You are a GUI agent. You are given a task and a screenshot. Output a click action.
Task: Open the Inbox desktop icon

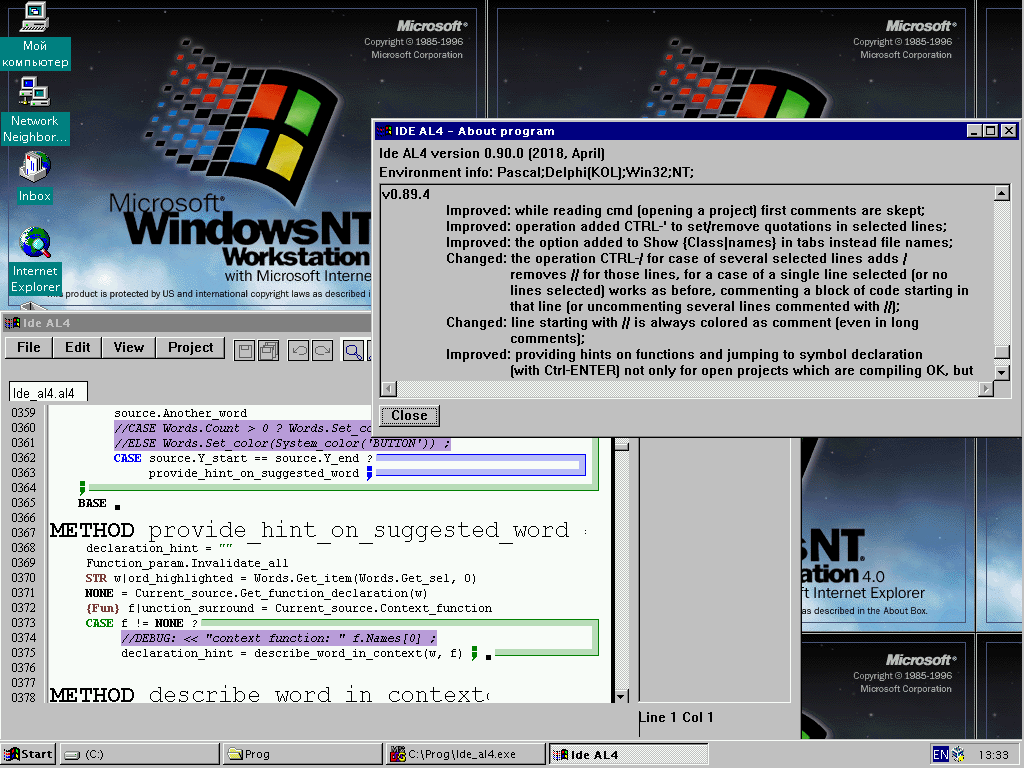pyautogui.click(x=35, y=178)
